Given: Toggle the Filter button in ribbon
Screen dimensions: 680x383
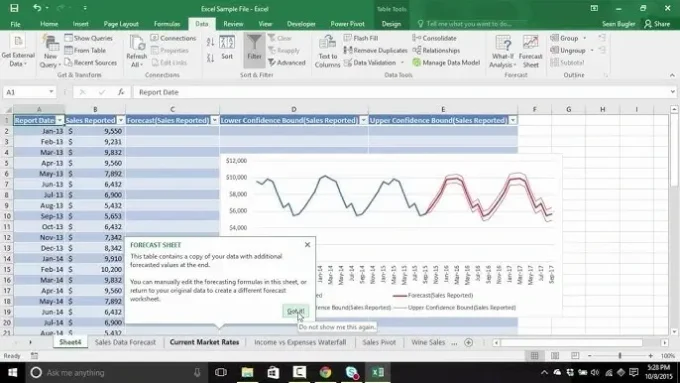Looking at the screenshot, I should pos(254,49).
